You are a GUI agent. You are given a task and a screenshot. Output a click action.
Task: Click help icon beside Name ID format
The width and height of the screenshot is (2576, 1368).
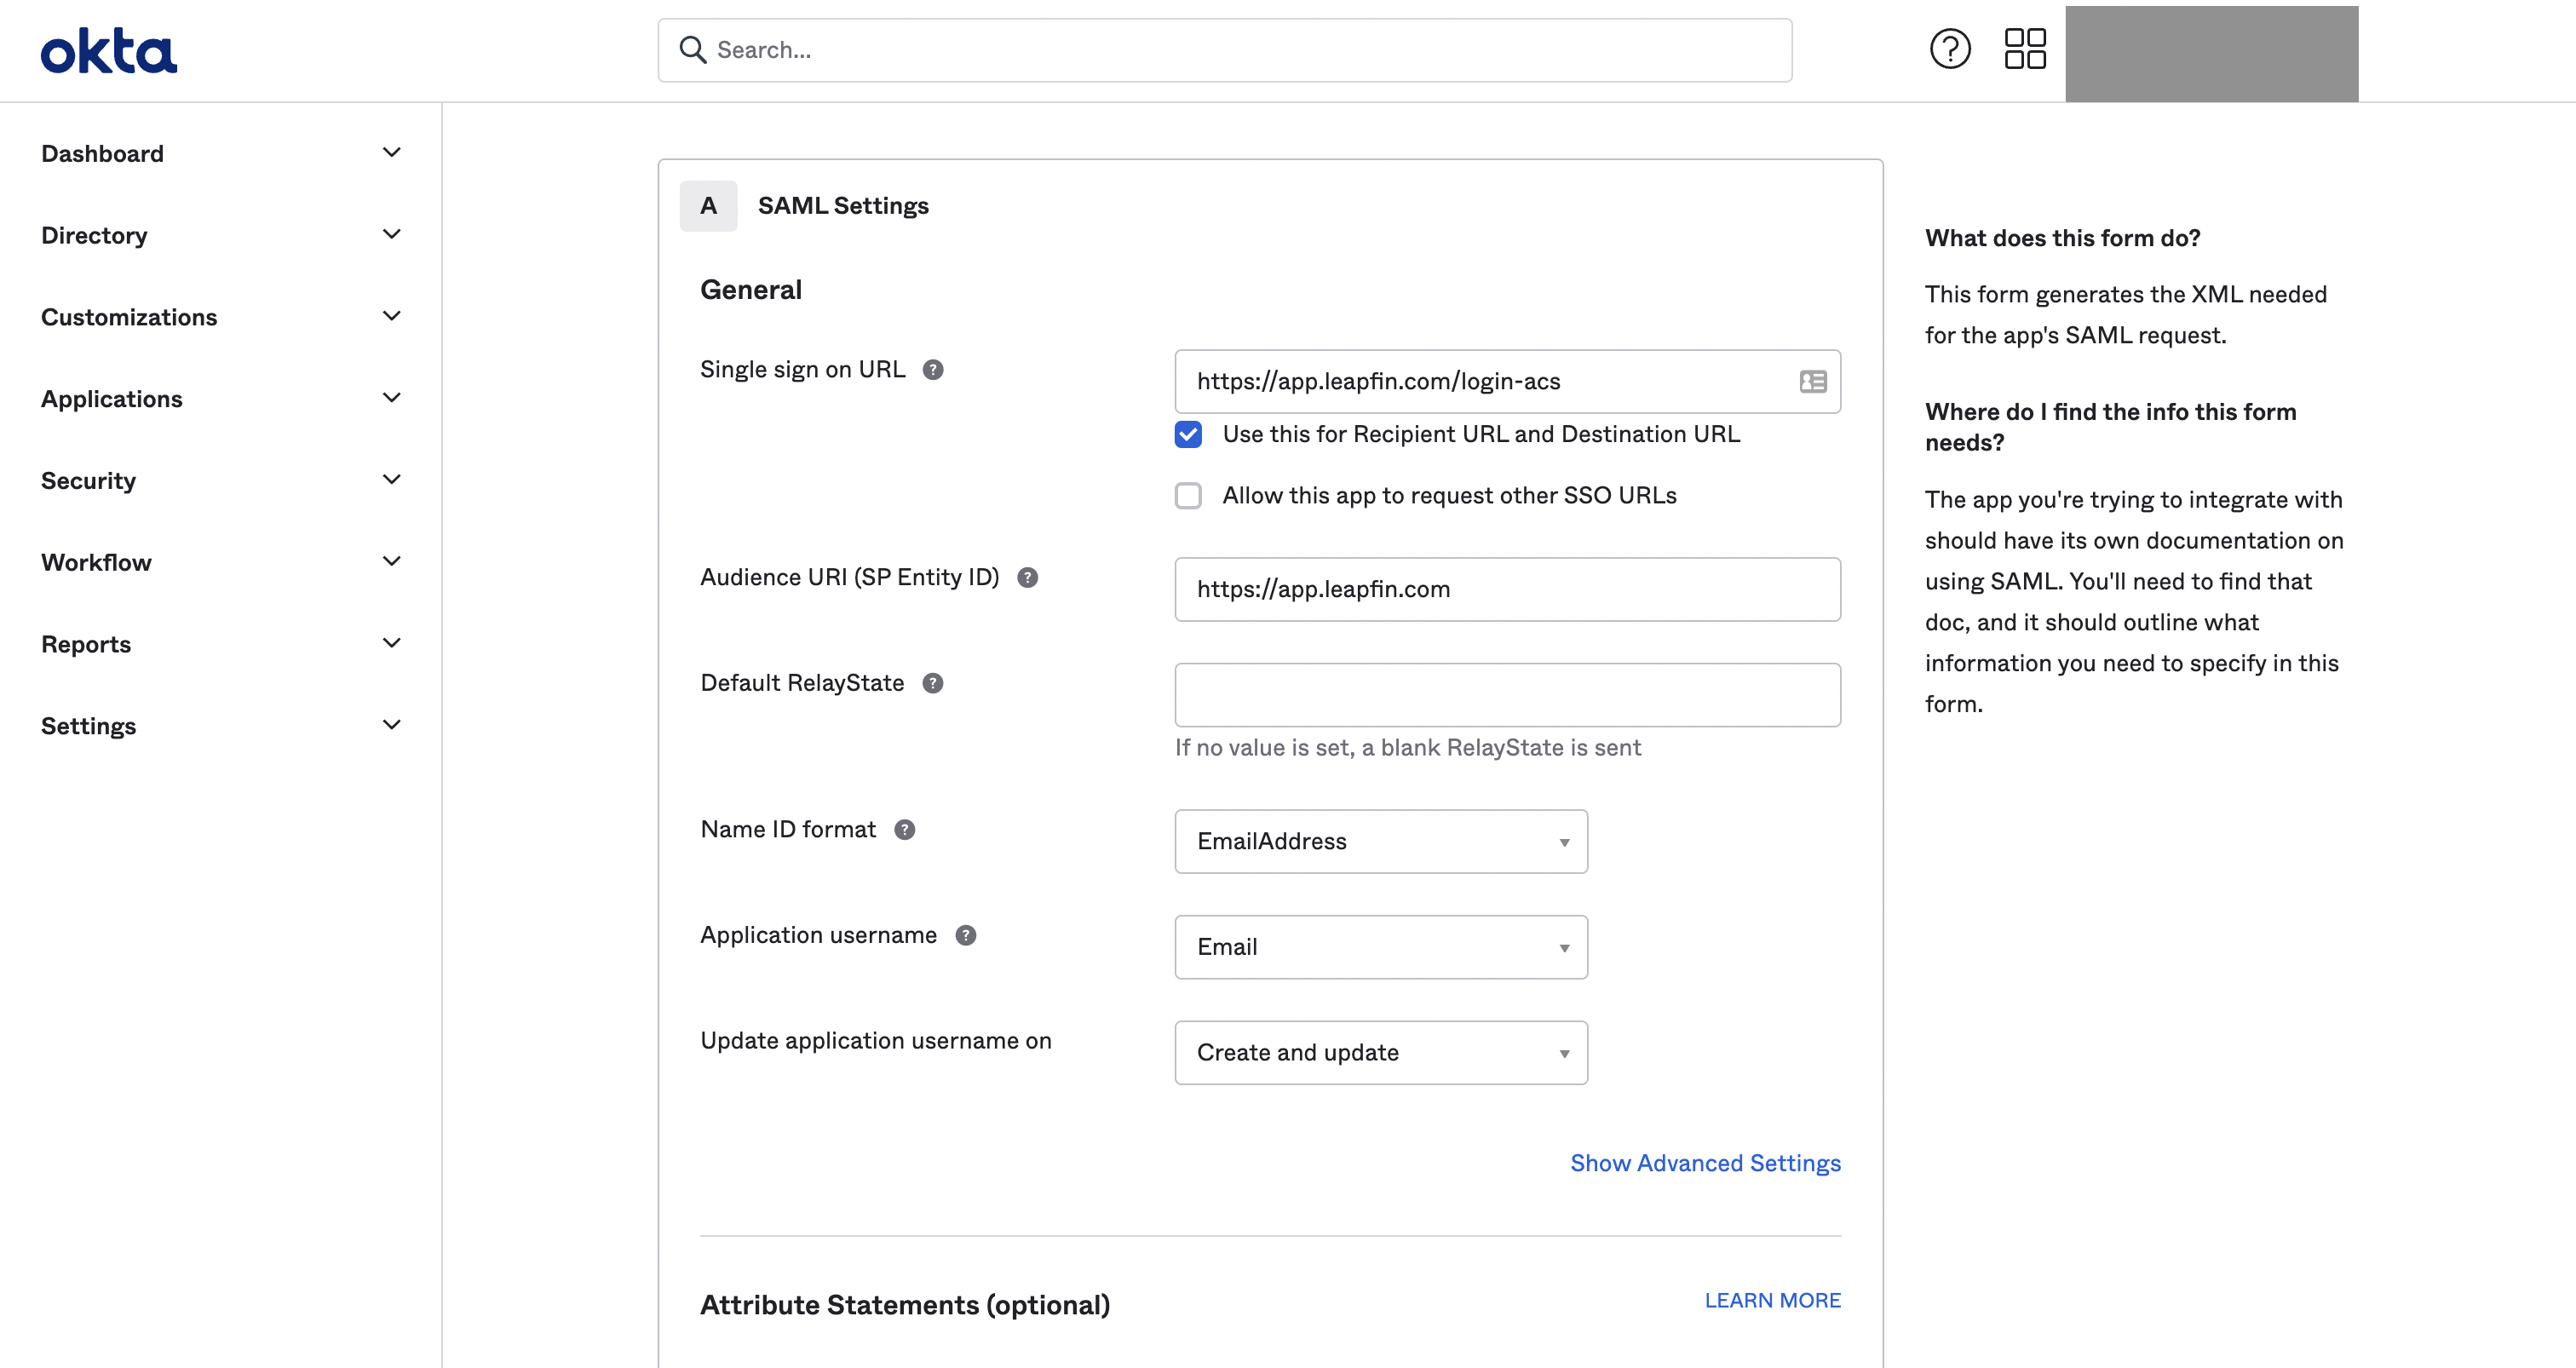(905, 830)
